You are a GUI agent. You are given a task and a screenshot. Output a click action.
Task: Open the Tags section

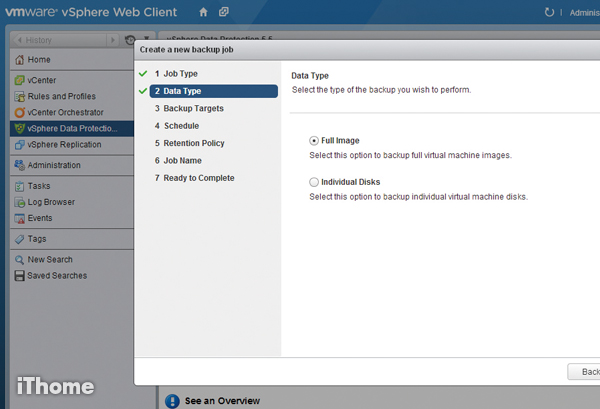tap(37, 239)
